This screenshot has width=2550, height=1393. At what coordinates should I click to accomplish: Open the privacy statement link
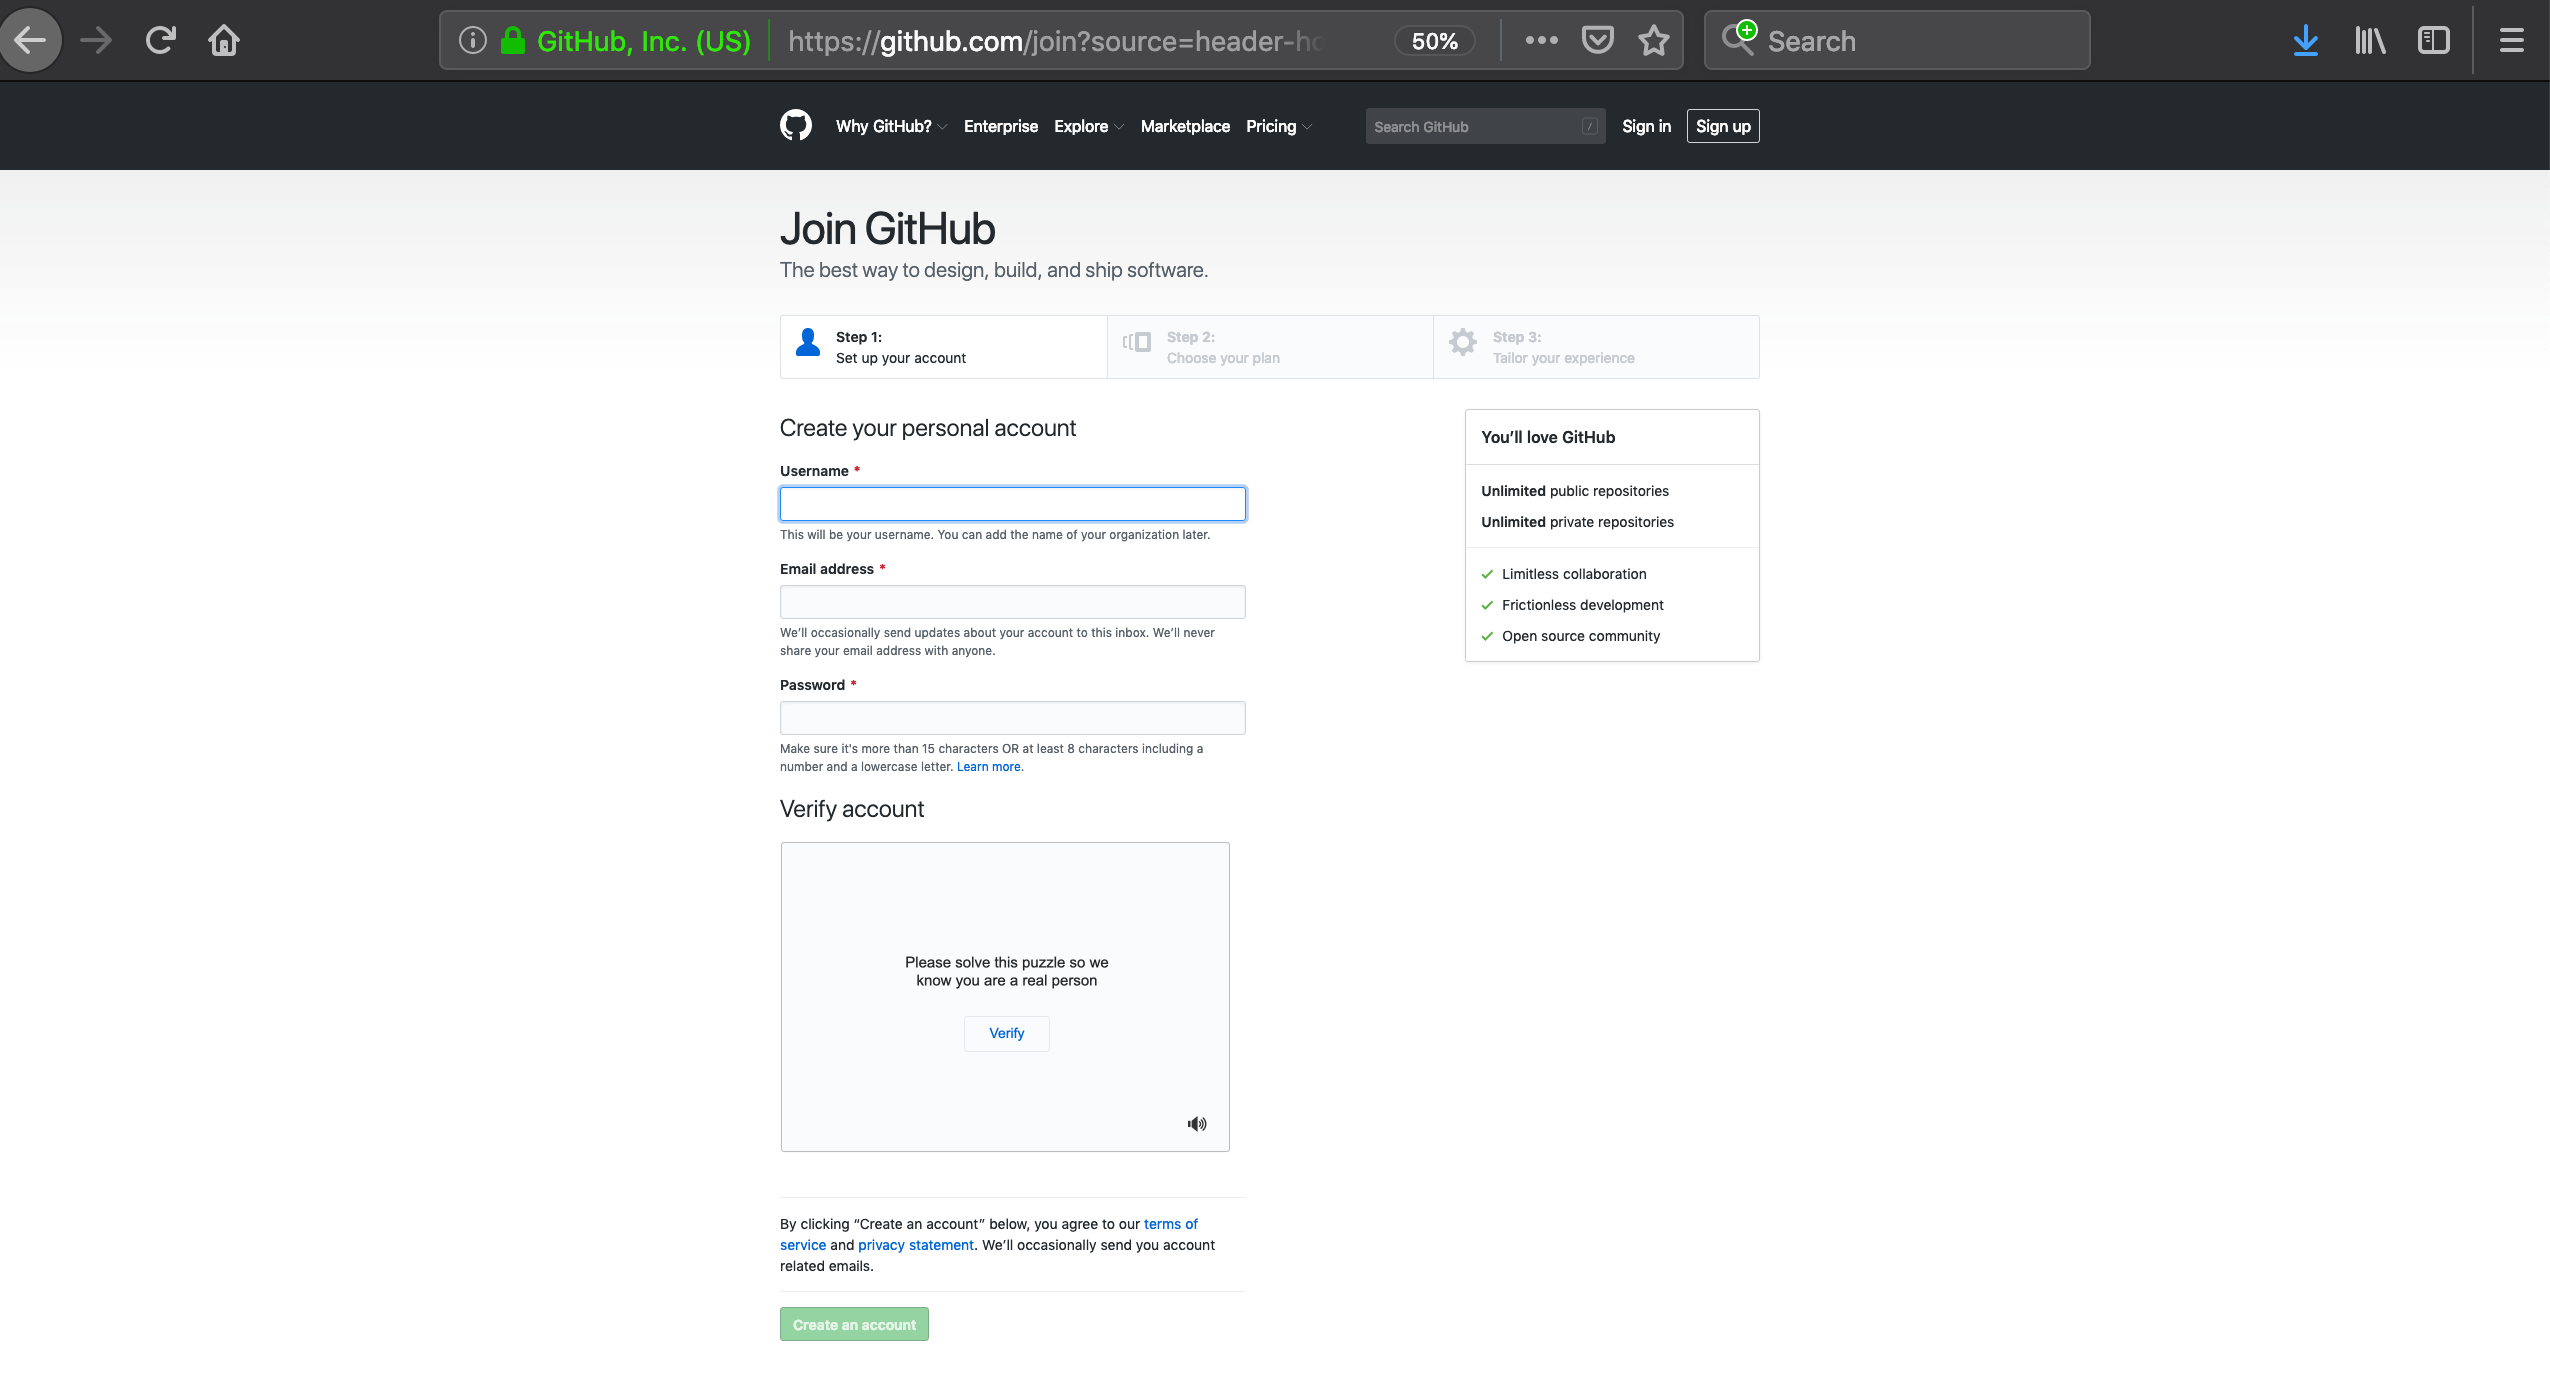point(915,1245)
